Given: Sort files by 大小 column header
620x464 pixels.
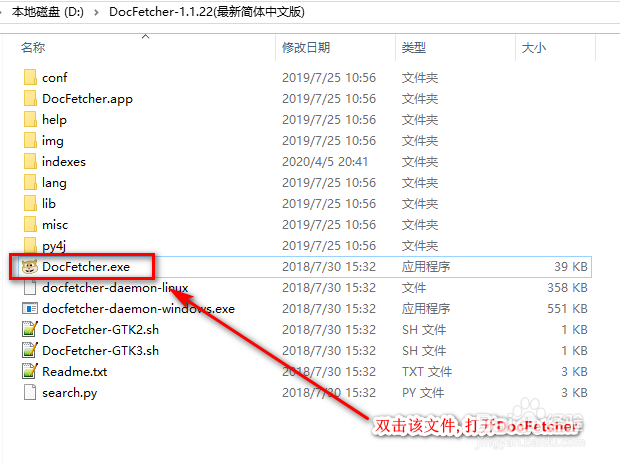Looking at the screenshot, I should pos(534,48).
